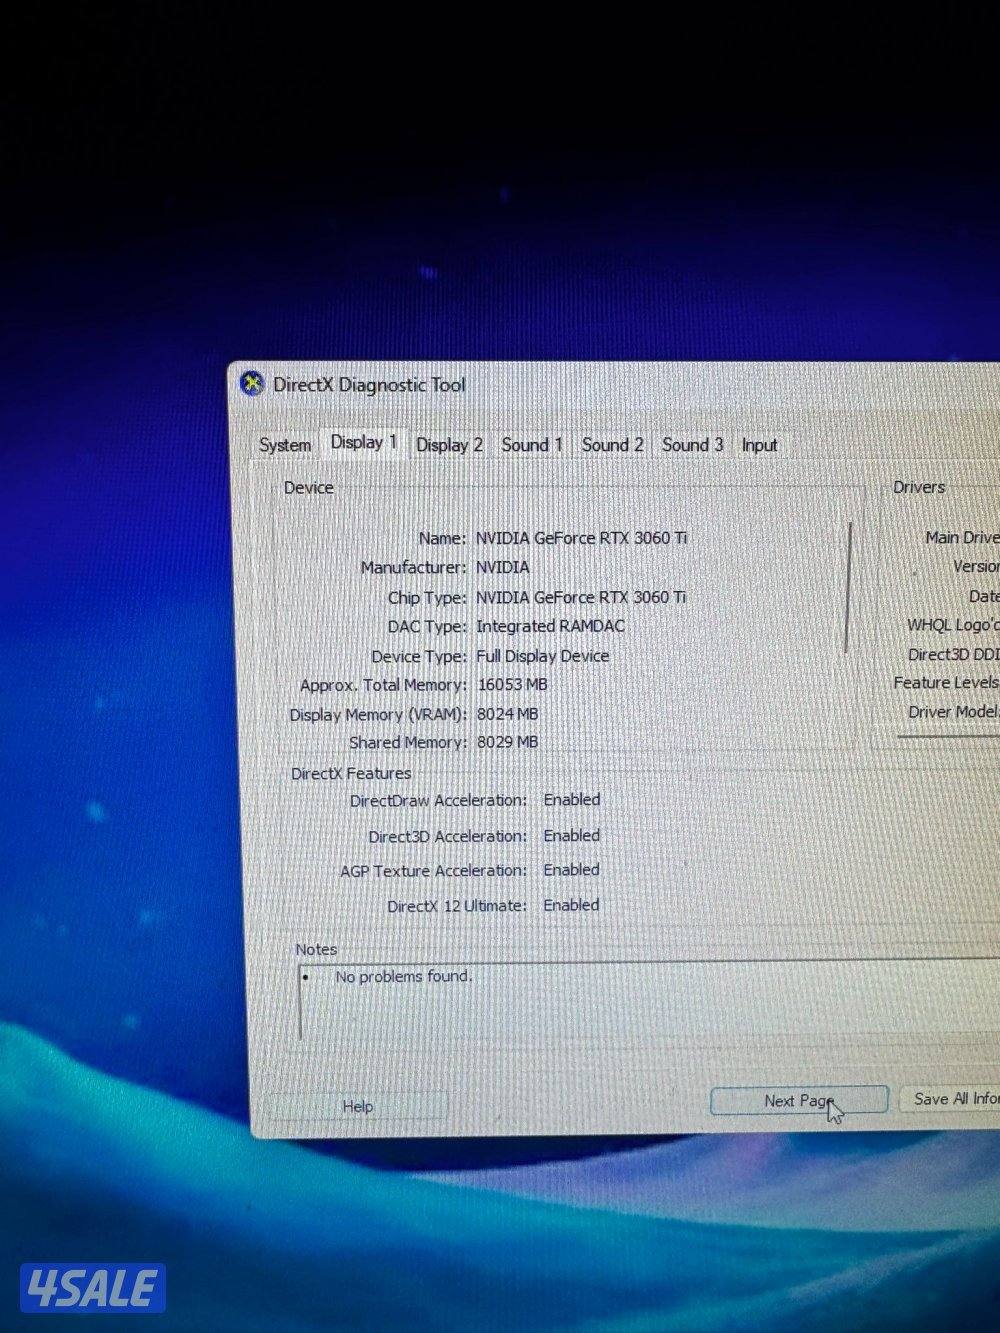The height and width of the screenshot is (1333, 1000).
Task: Click the DirectX icon in the title bar
Action: point(253,384)
